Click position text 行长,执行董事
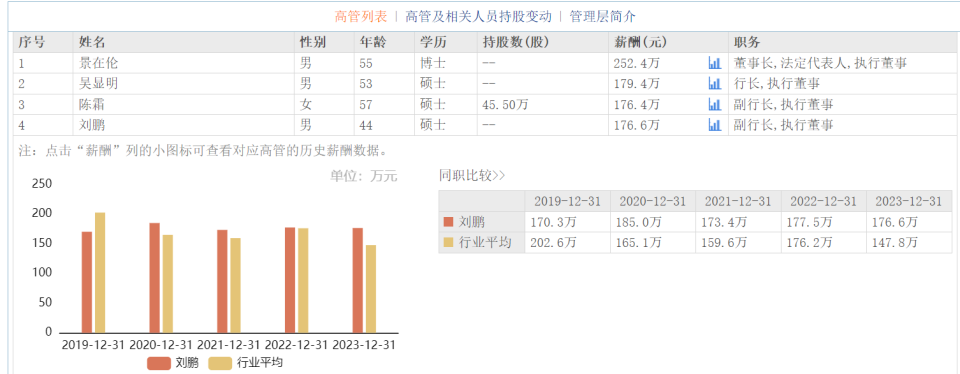 pos(776,84)
